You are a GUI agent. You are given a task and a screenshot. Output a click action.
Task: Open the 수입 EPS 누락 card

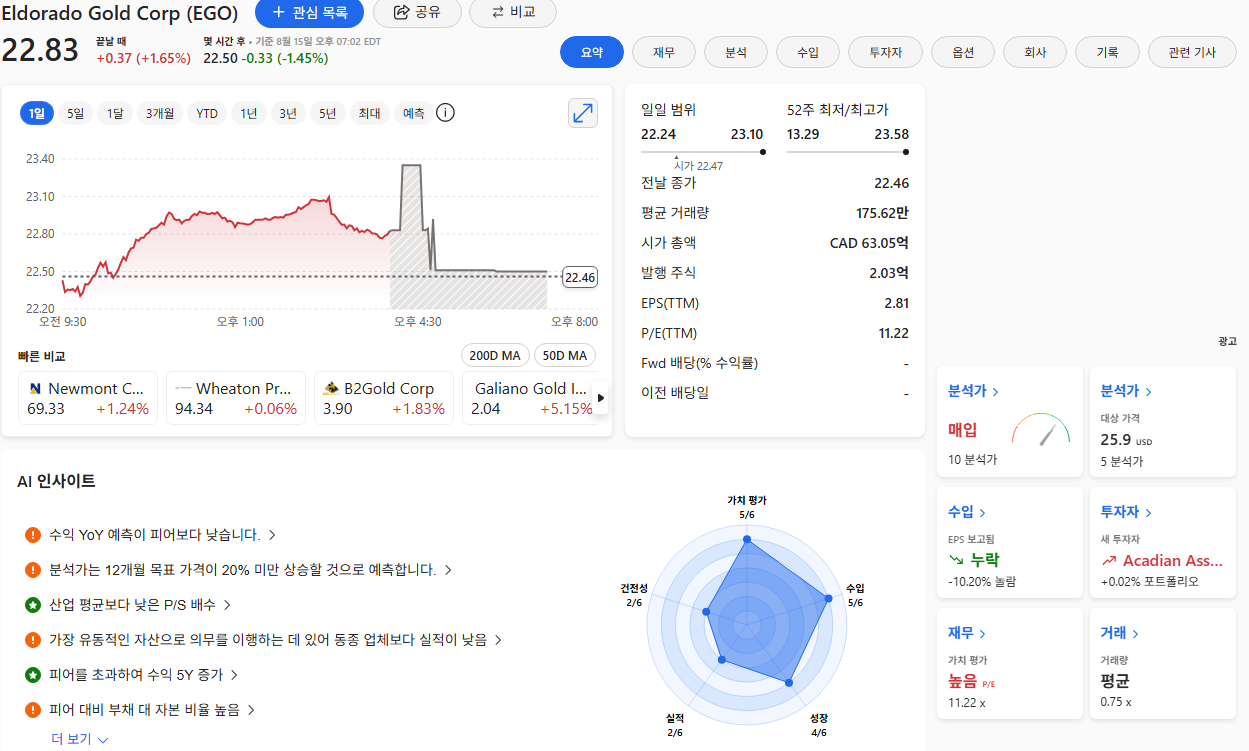pos(1010,543)
